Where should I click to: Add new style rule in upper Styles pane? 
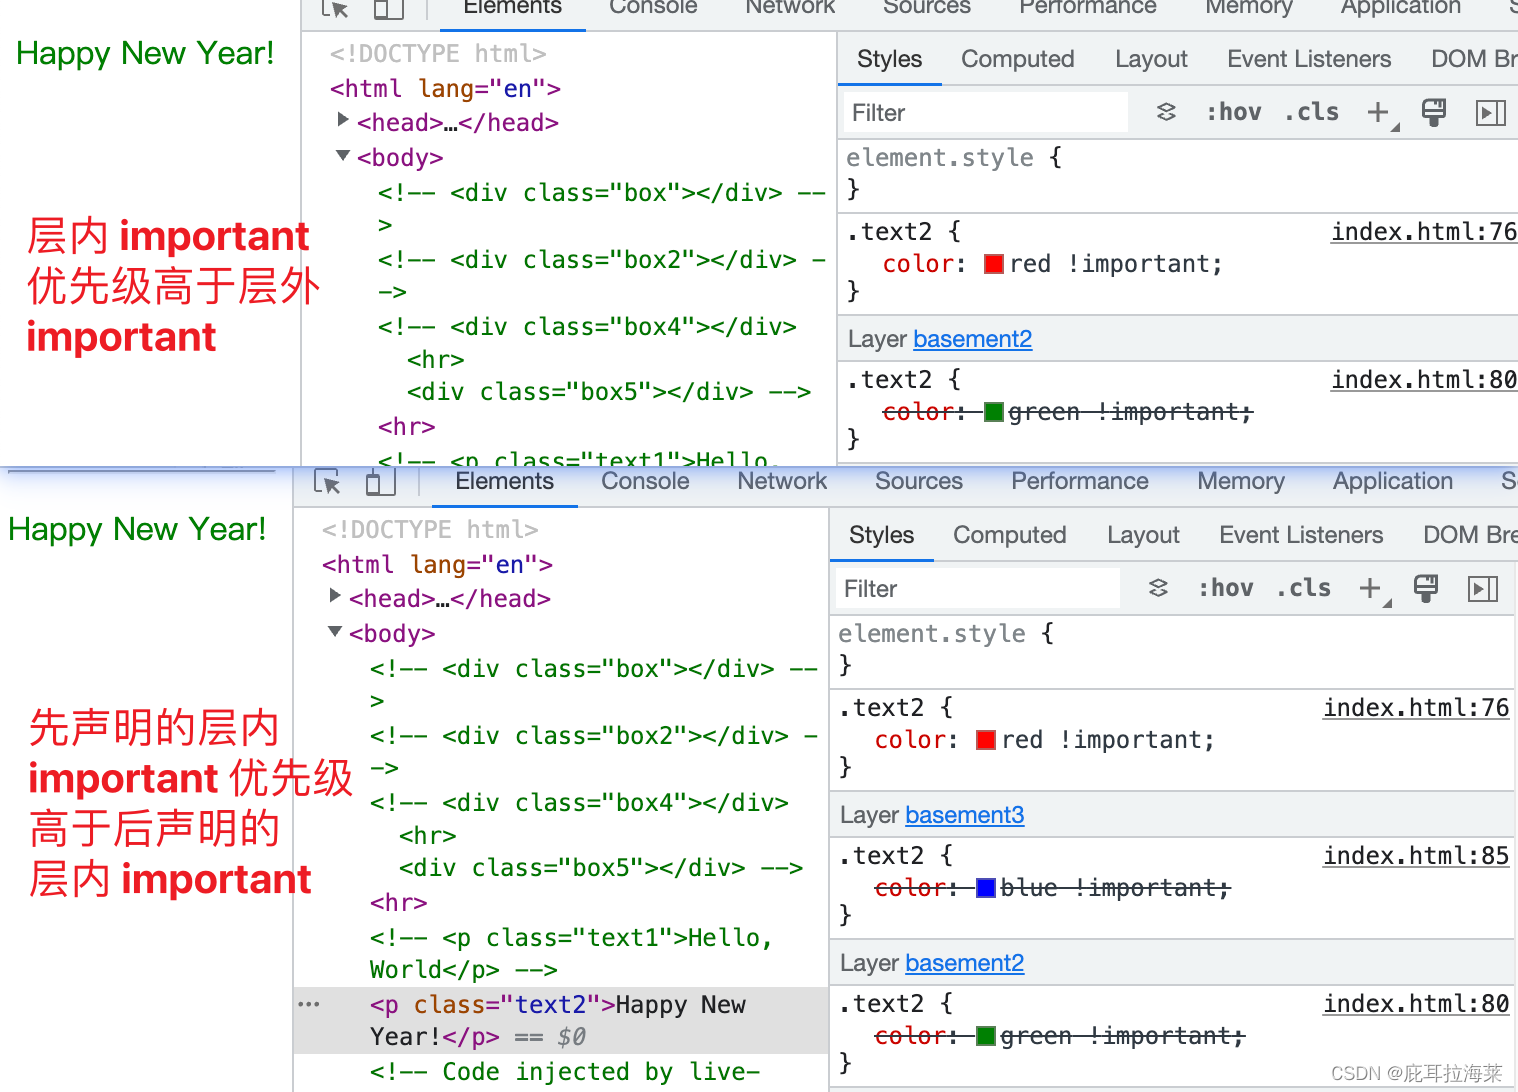click(x=1378, y=112)
